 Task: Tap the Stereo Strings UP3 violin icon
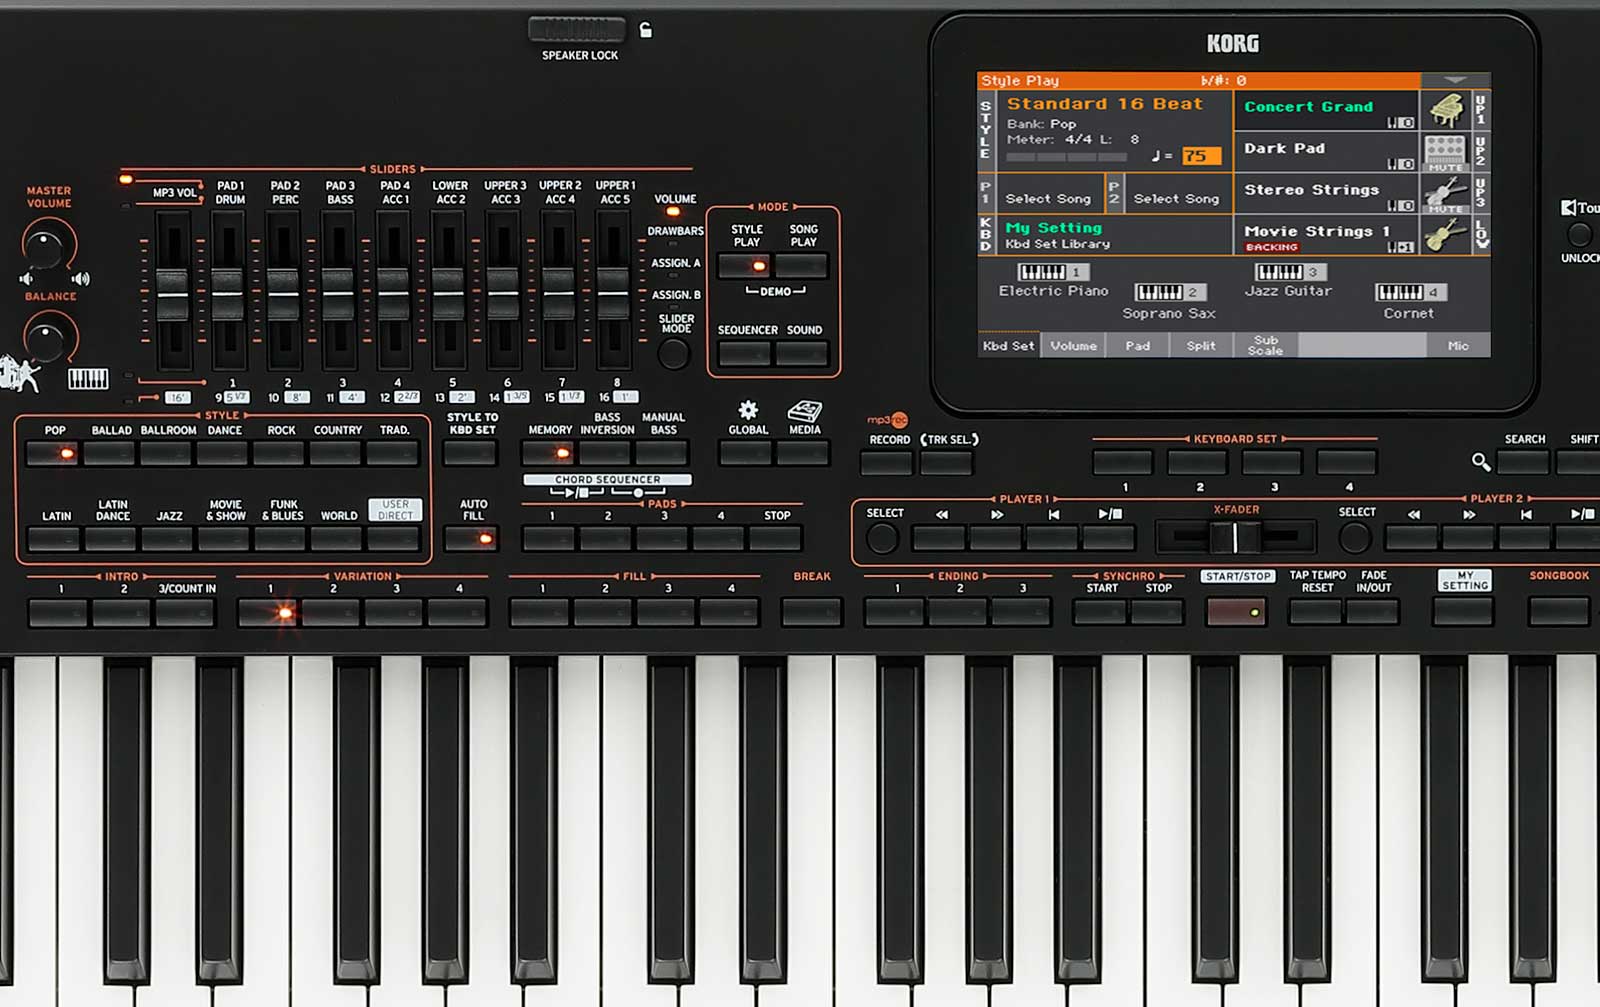click(1445, 194)
